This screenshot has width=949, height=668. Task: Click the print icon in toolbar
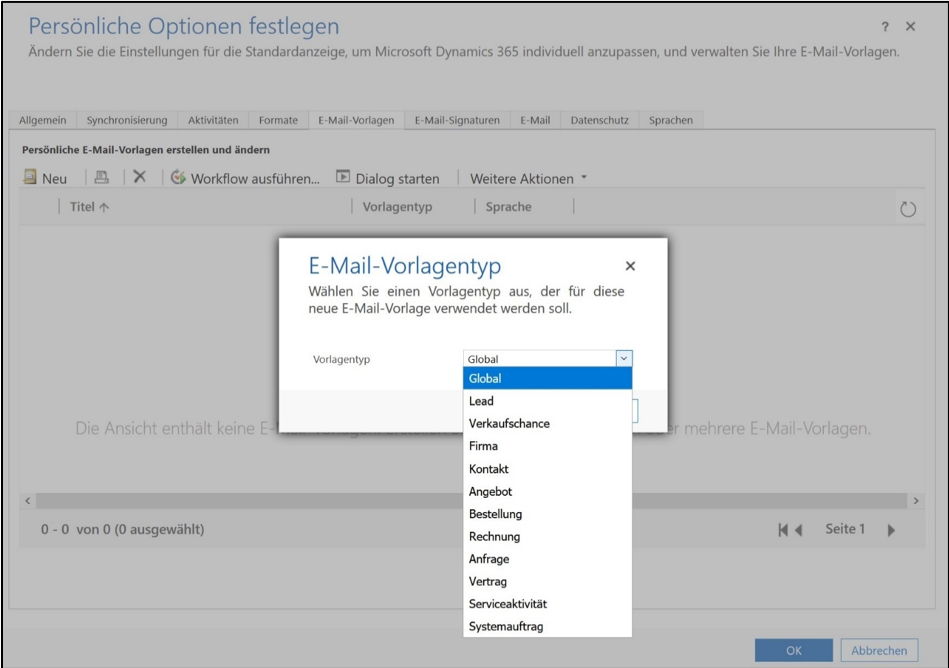pyautogui.click(x=102, y=177)
